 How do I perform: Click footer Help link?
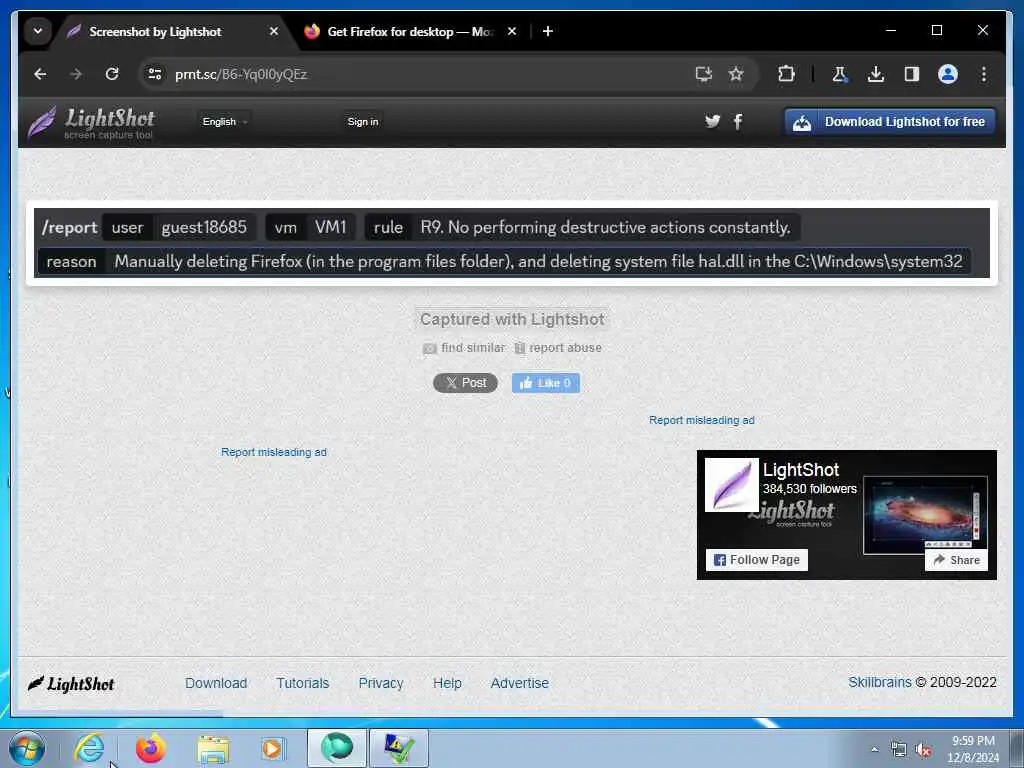point(447,683)
